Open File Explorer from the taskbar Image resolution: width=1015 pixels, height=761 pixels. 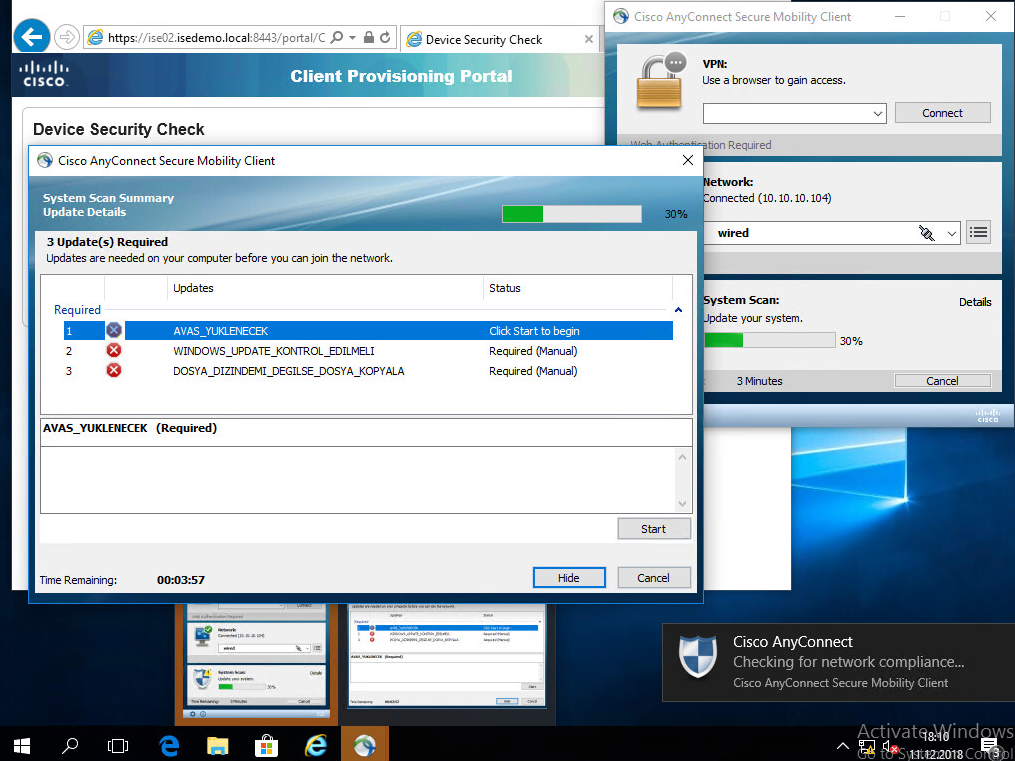[x=218, y=745]
